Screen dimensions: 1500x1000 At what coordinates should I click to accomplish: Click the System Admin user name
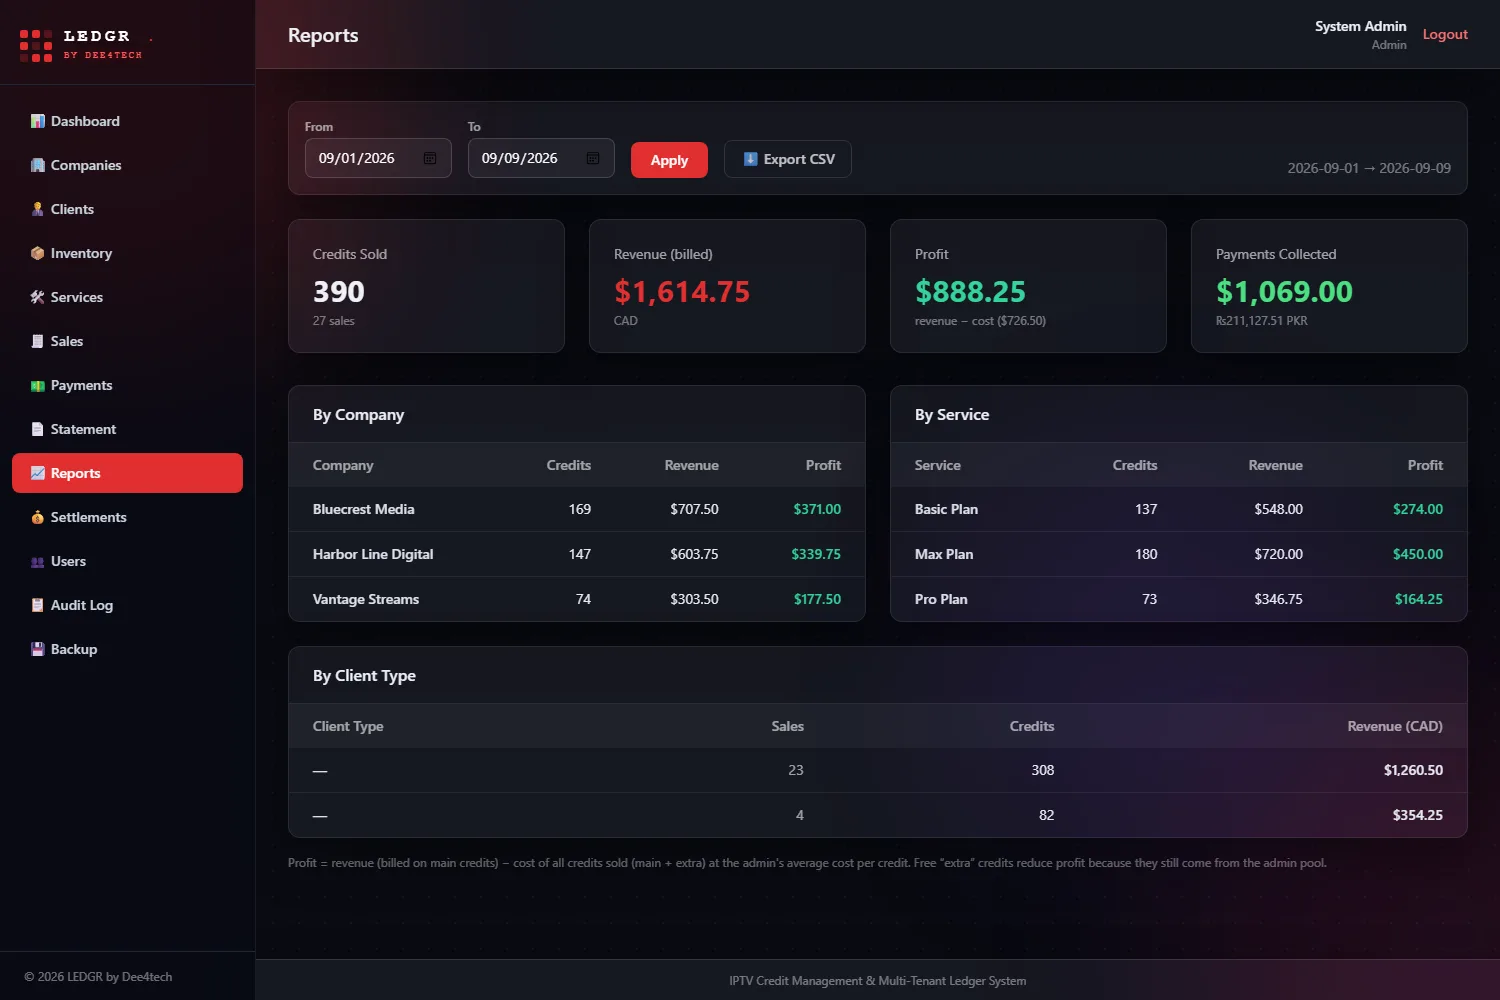[x=1360, y=26]
